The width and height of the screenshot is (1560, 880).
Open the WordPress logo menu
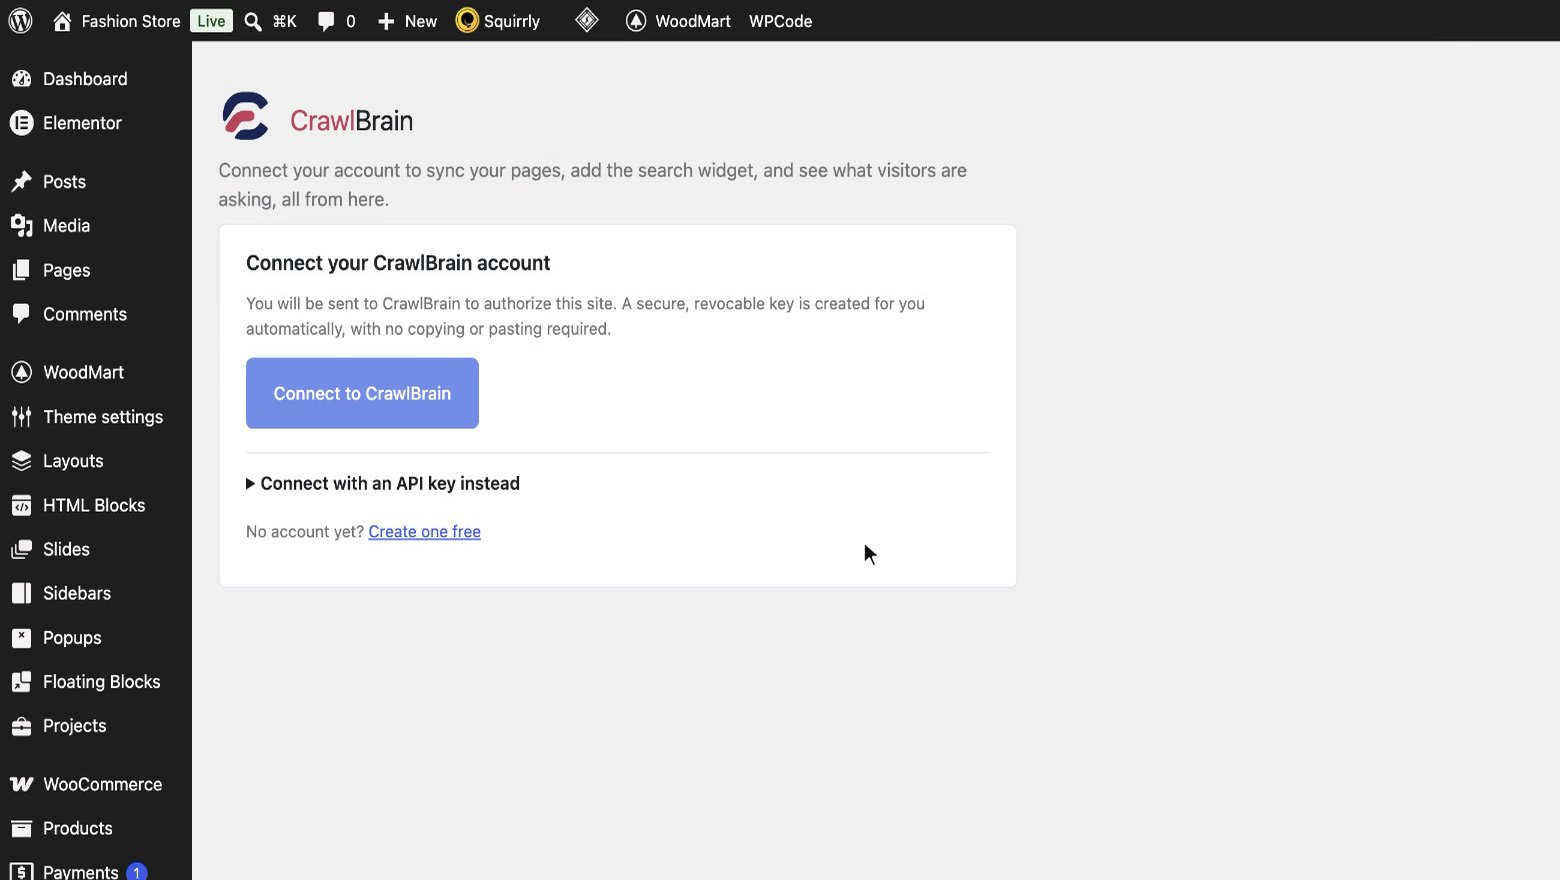tap(21, 21)
